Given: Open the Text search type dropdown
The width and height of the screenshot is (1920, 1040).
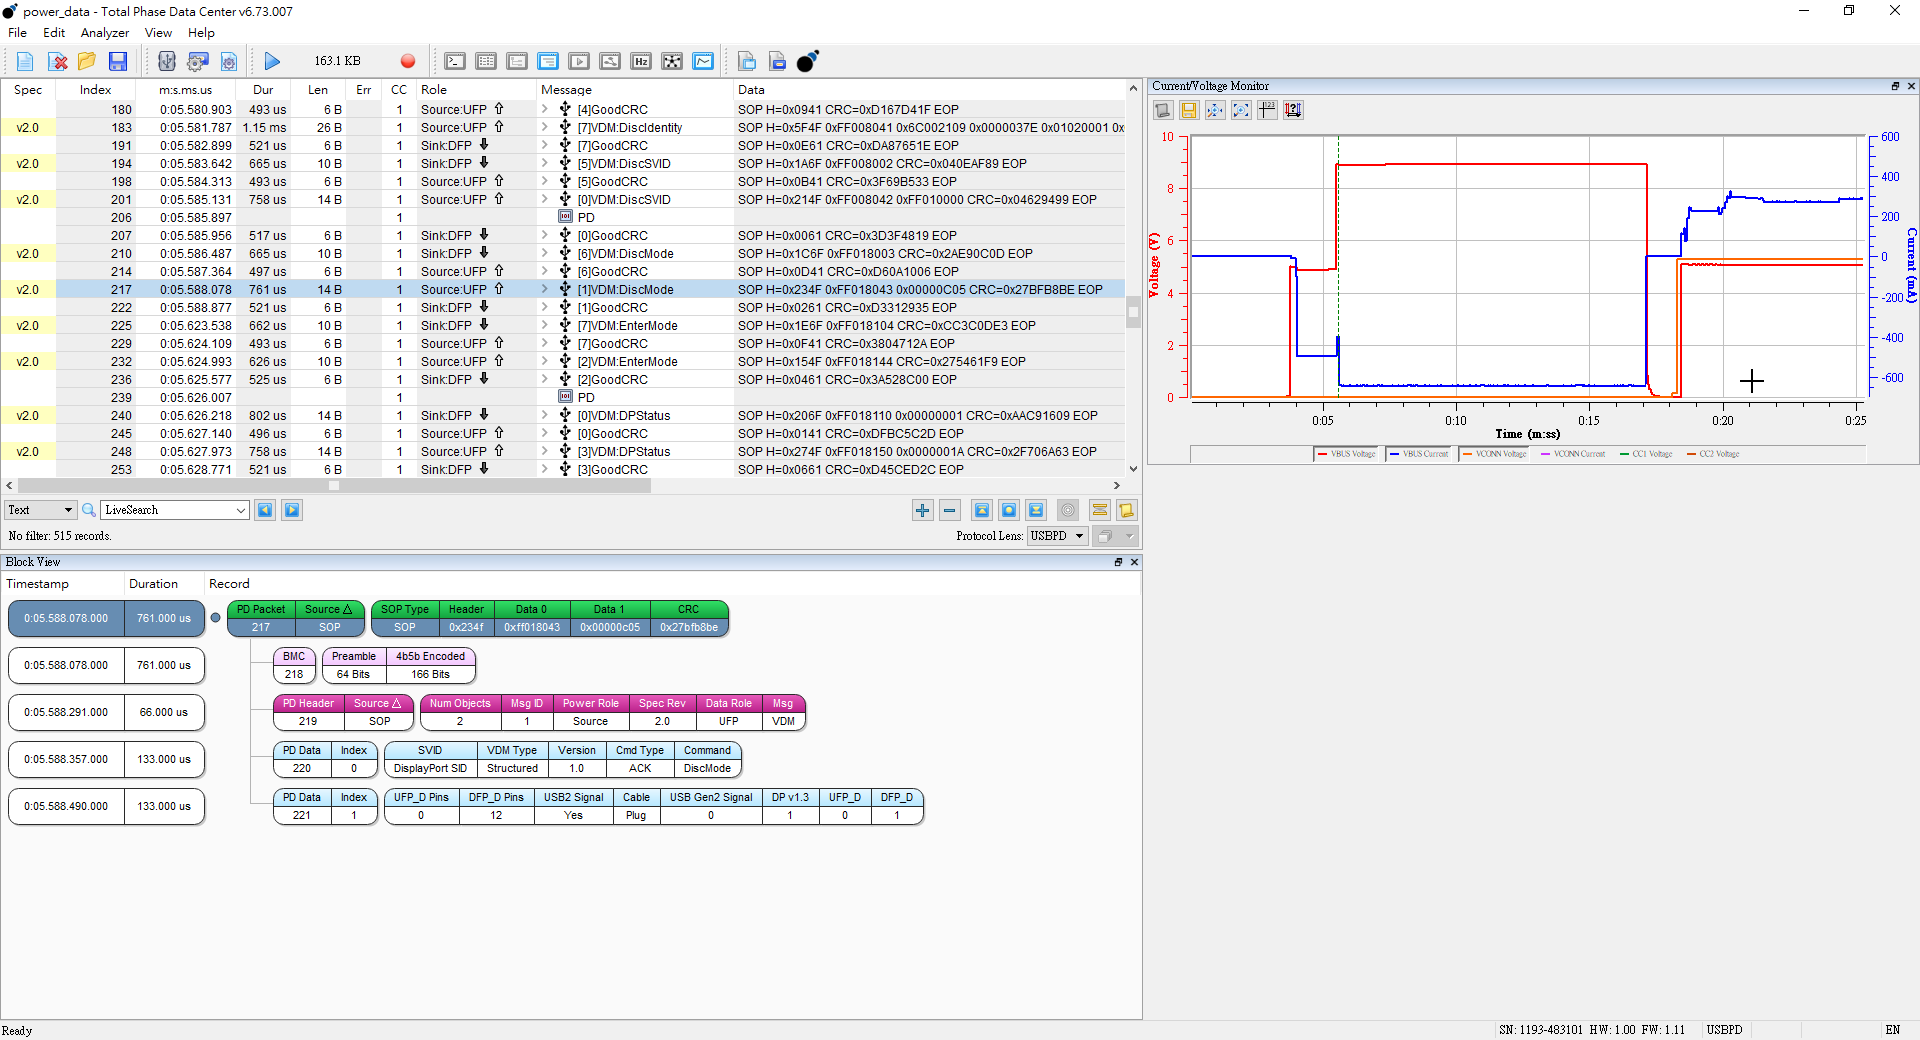Looking at the screenshot, I should pyautogui.click(x=40, y=510).
